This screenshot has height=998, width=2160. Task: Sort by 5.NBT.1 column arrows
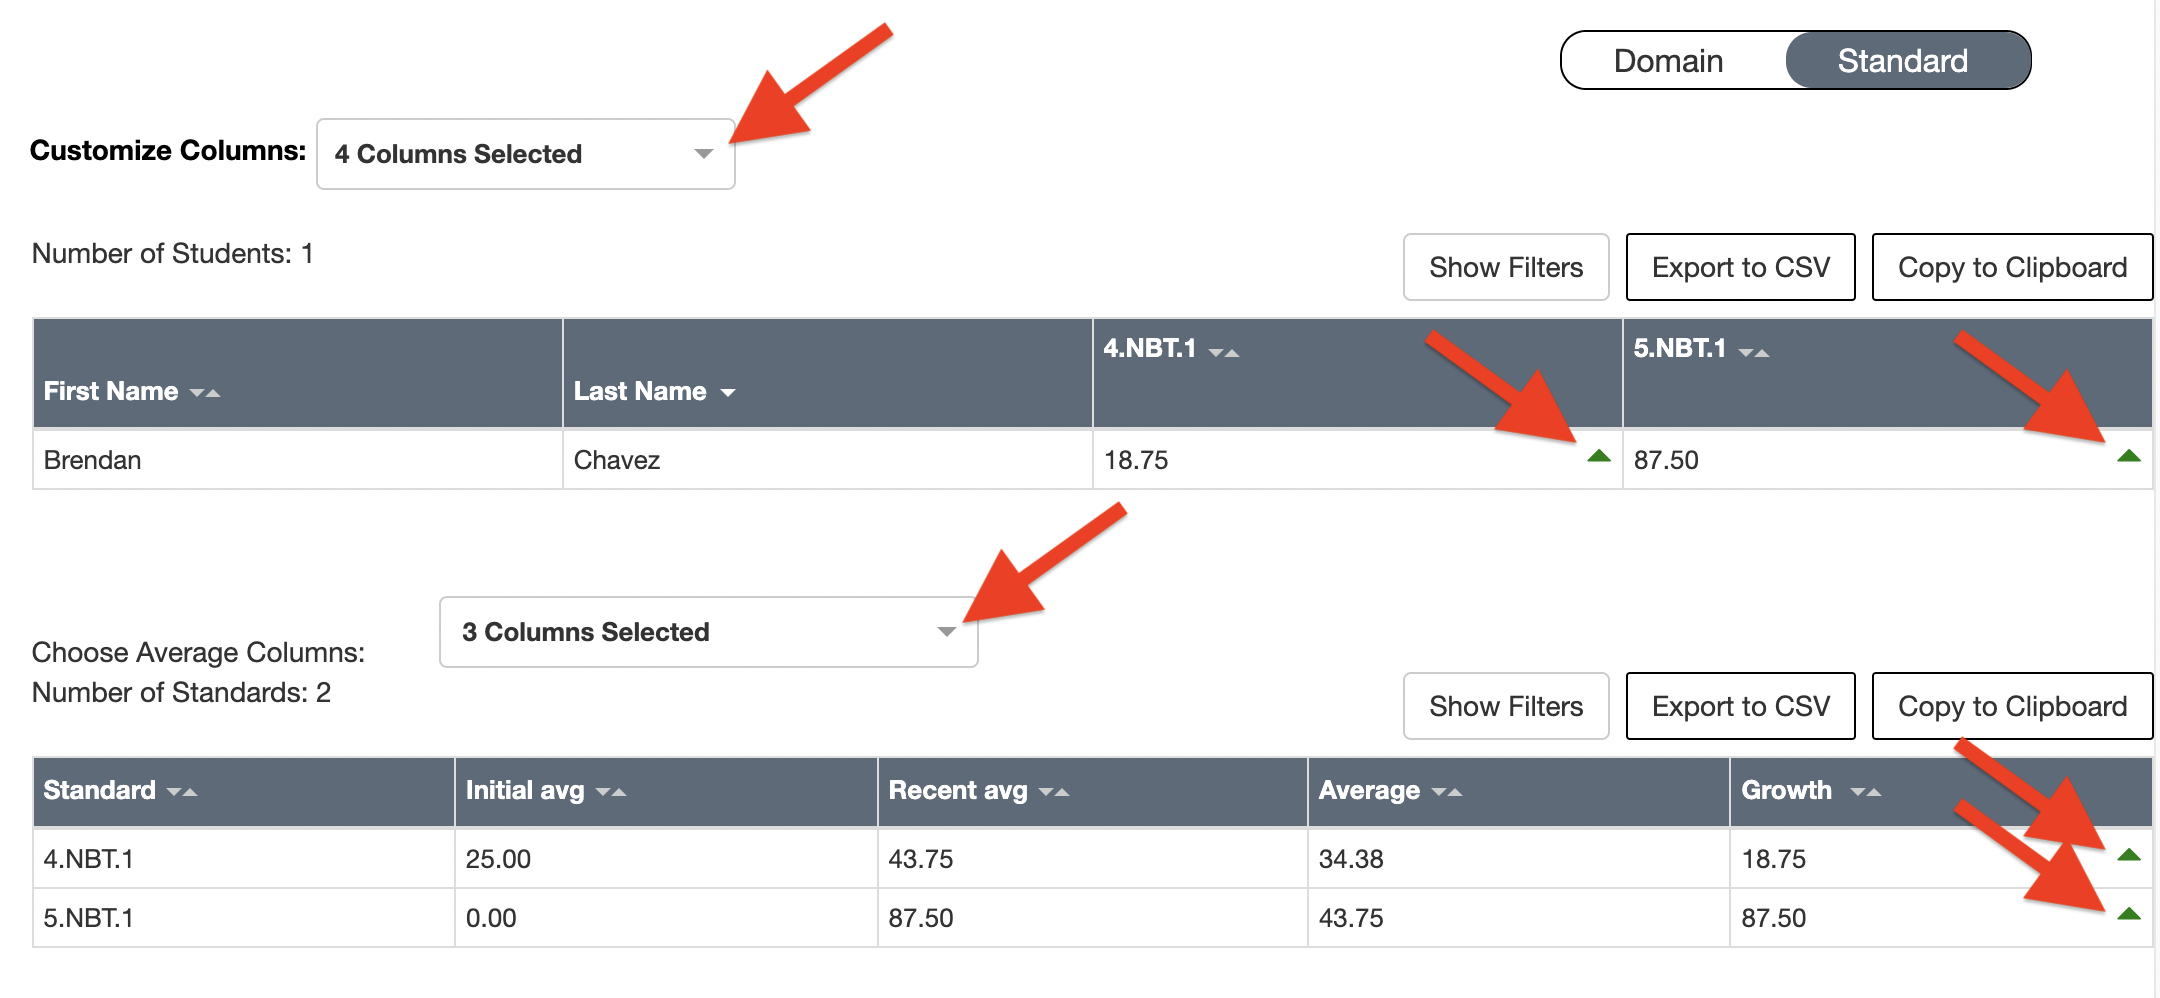pyautogui.click(x=1754, y=352)
